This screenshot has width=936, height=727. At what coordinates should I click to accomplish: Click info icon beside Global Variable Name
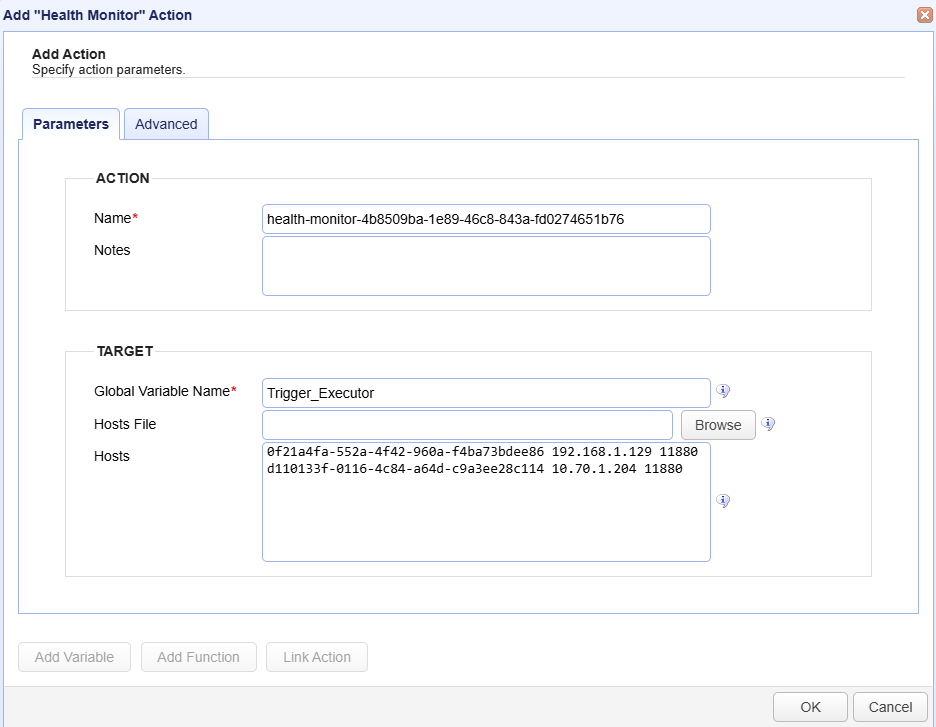723,391
